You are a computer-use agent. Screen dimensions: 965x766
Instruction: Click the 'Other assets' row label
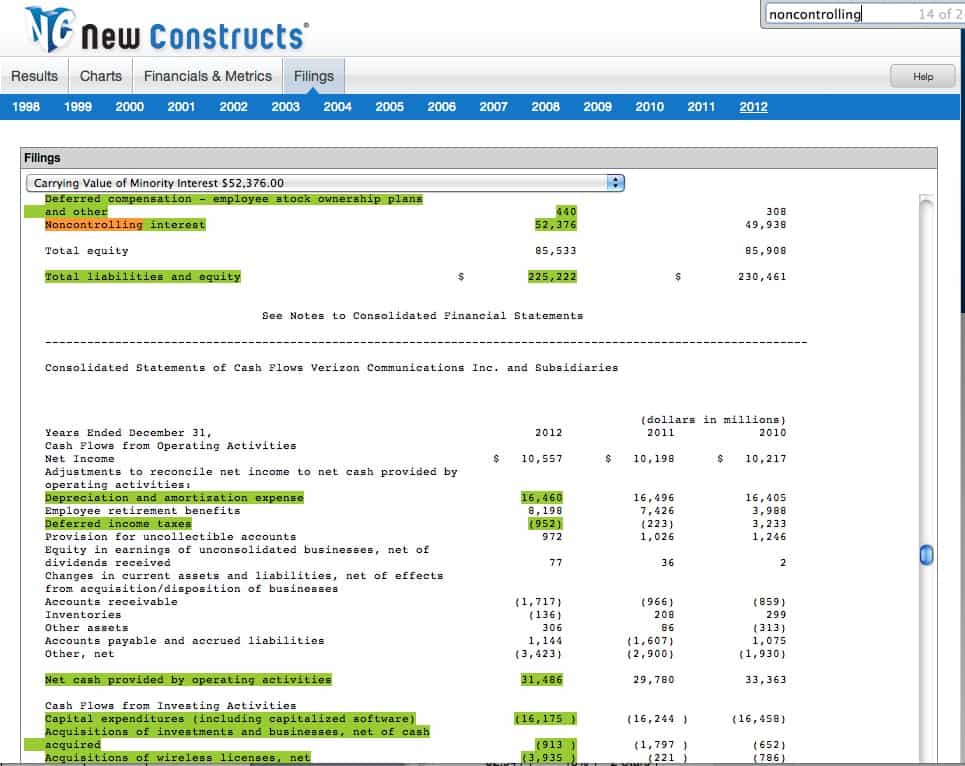click(x=87, y=628)
